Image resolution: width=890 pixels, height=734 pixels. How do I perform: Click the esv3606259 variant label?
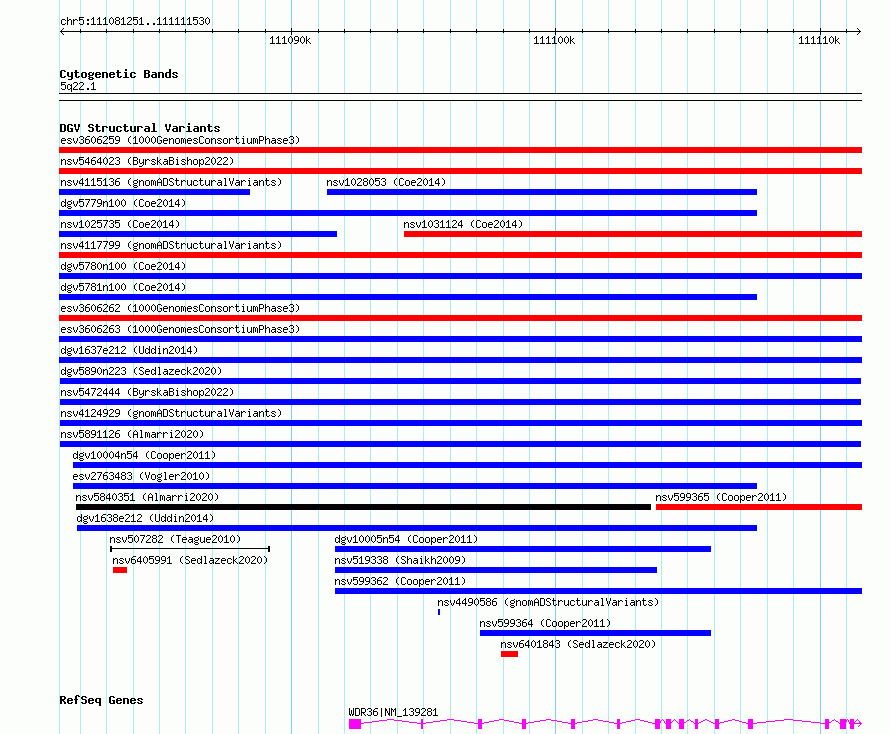click(x=180, y=140)
